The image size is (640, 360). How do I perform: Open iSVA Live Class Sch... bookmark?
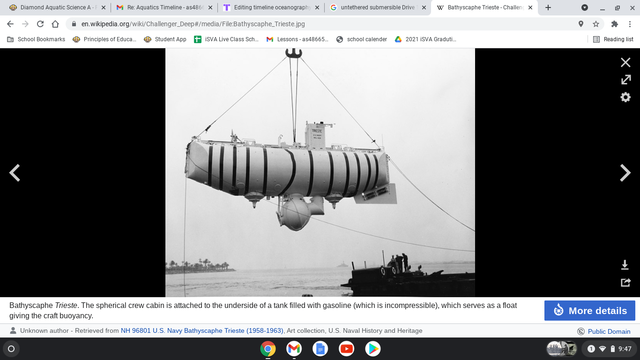[227, 39]
